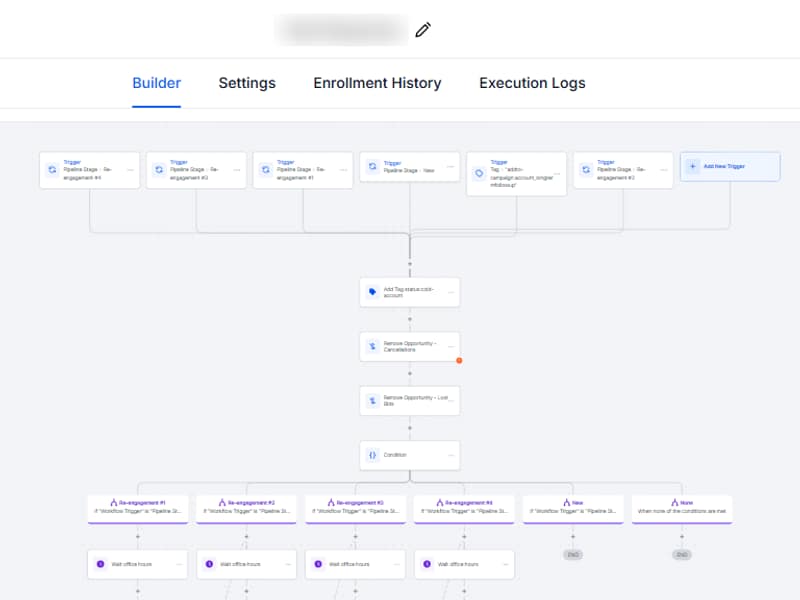This screenshot has width=800, height=600.
Task: Add step under Re-engagement #4 branch
Action: pyautogui.click(x=464, y=537)
